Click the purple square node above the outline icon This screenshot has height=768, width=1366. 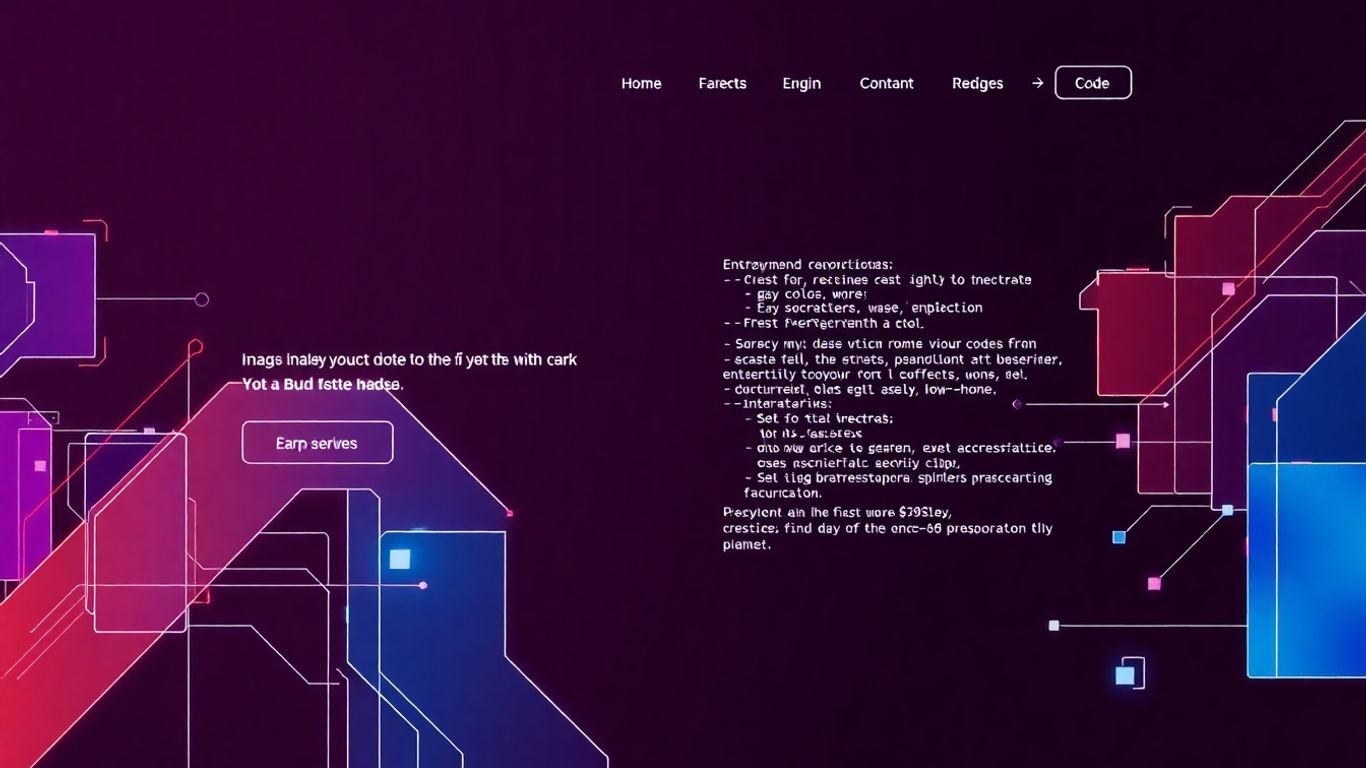click(1053, 625)
